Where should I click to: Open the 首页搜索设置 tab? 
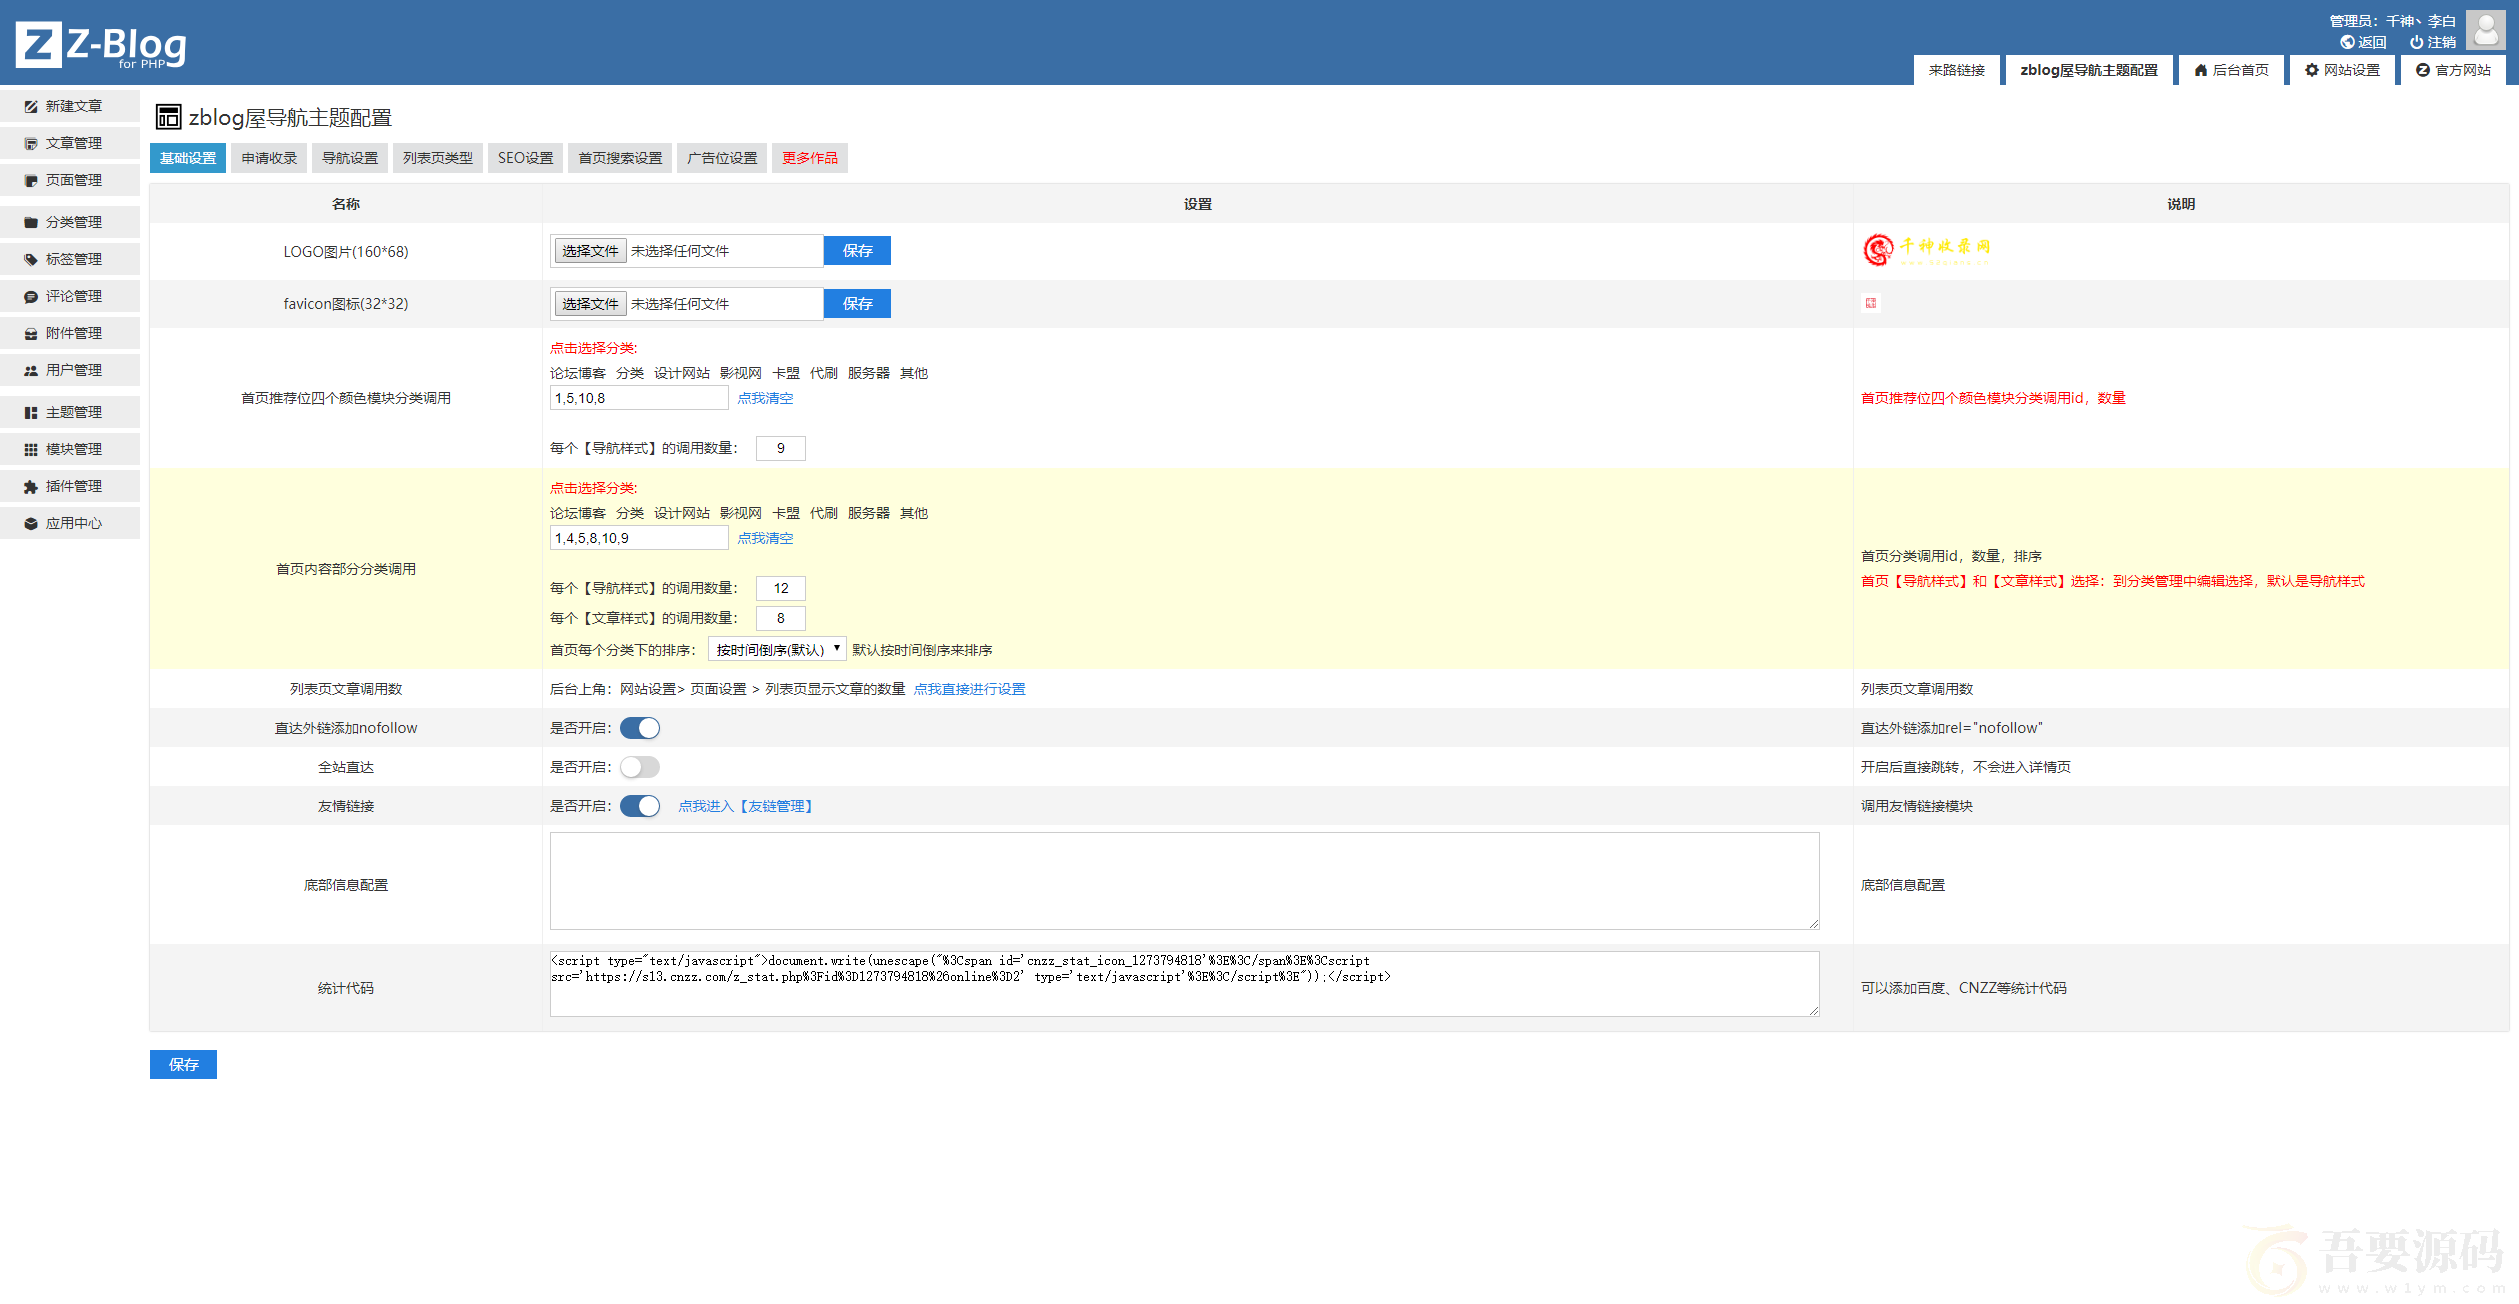(620, 158)
